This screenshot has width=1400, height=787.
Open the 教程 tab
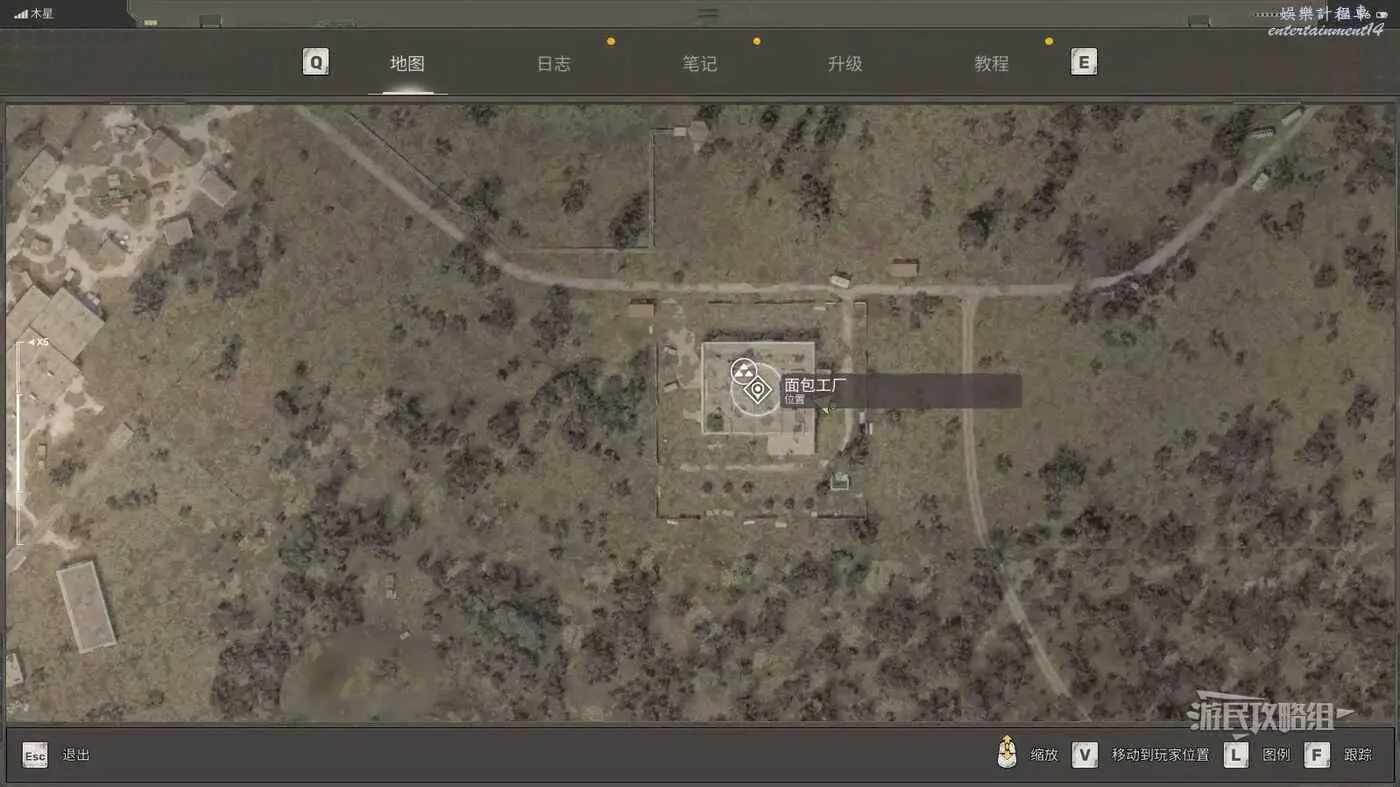click(991, 64)
